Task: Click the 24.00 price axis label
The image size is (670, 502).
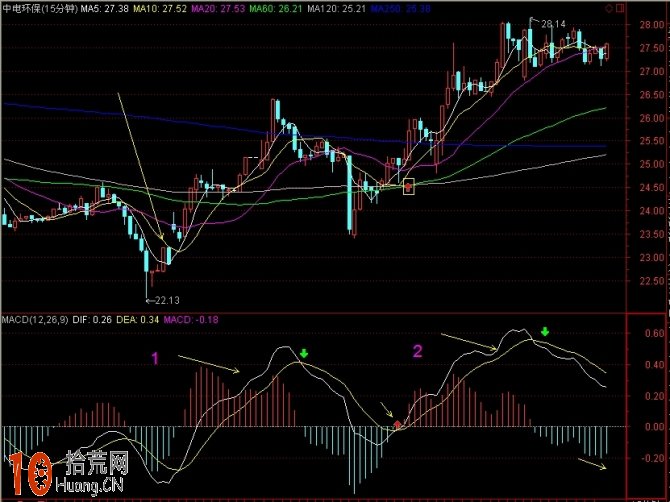Action: (652, 211)
